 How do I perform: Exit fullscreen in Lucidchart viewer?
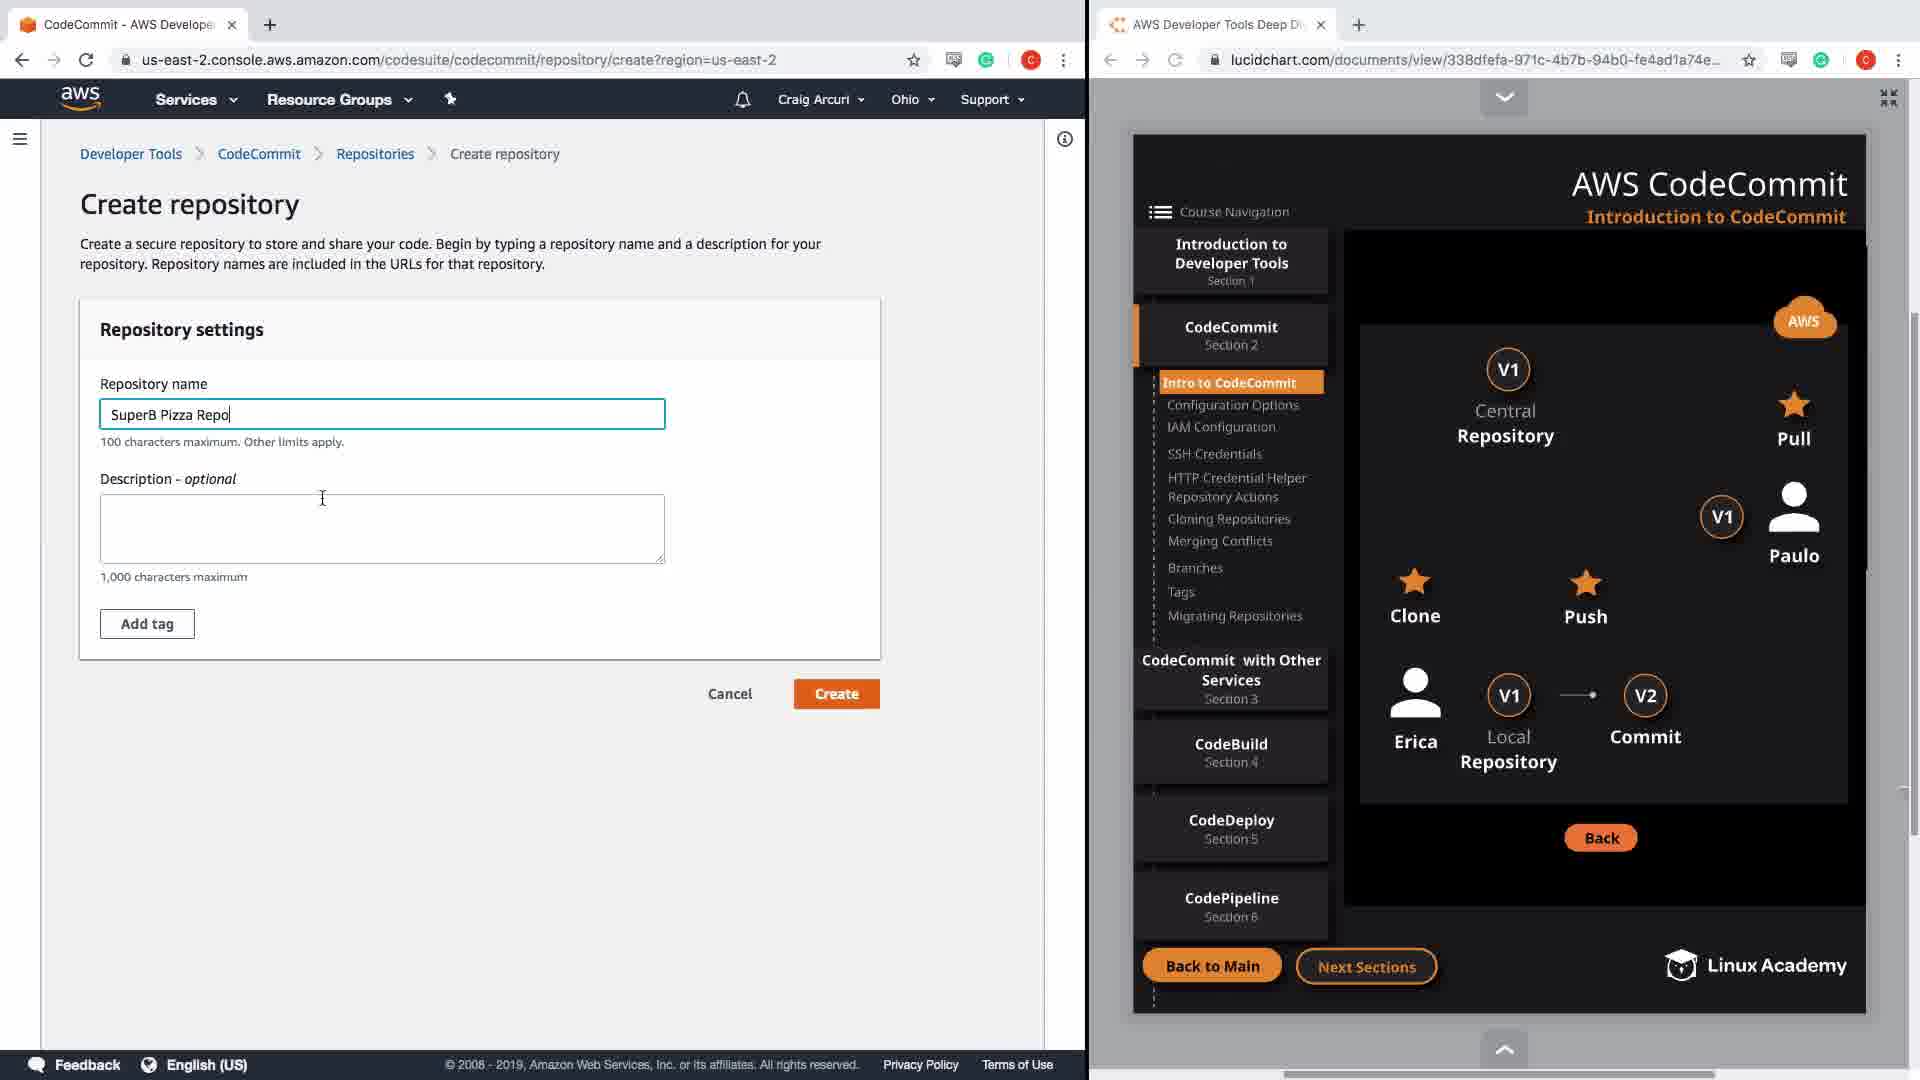pyautogui.click(x=1888, y=98)
